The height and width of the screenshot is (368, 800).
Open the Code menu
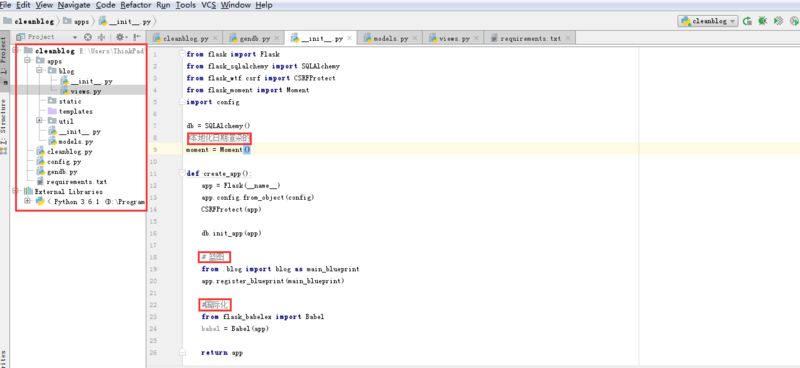click(106, 5)
